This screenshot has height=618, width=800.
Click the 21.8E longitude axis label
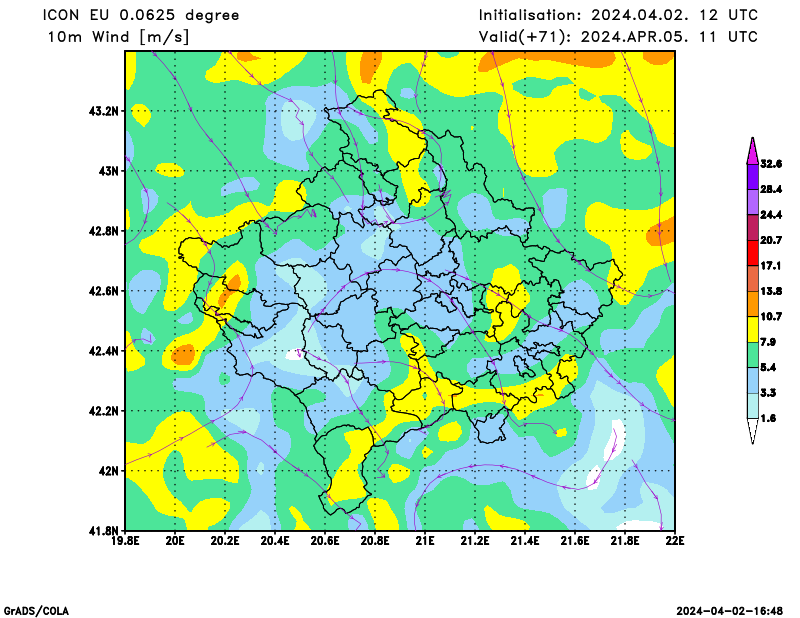[625, 540]
